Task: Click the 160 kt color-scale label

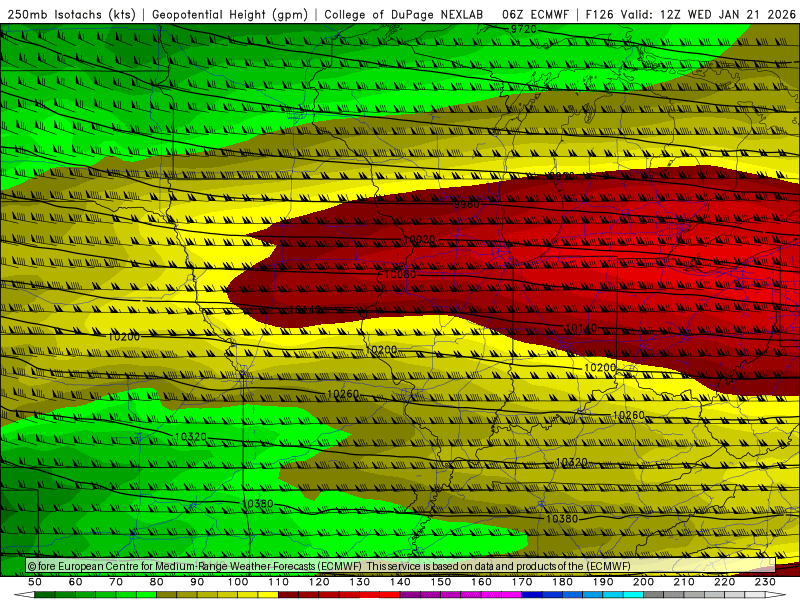Action: pyautogui.click(x=481, y=582)
